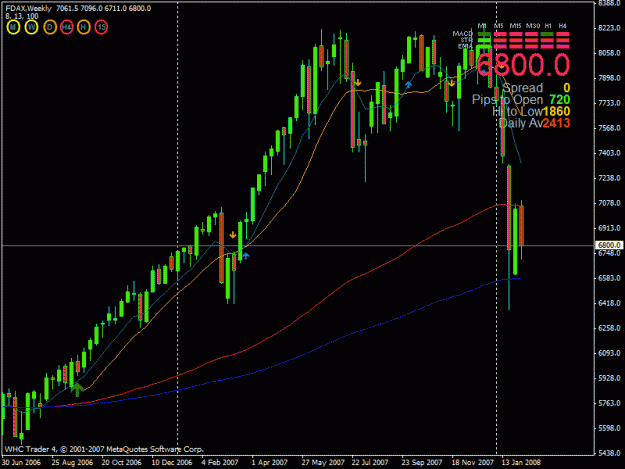Click the MACD signal bar under M1

[484, 34]
